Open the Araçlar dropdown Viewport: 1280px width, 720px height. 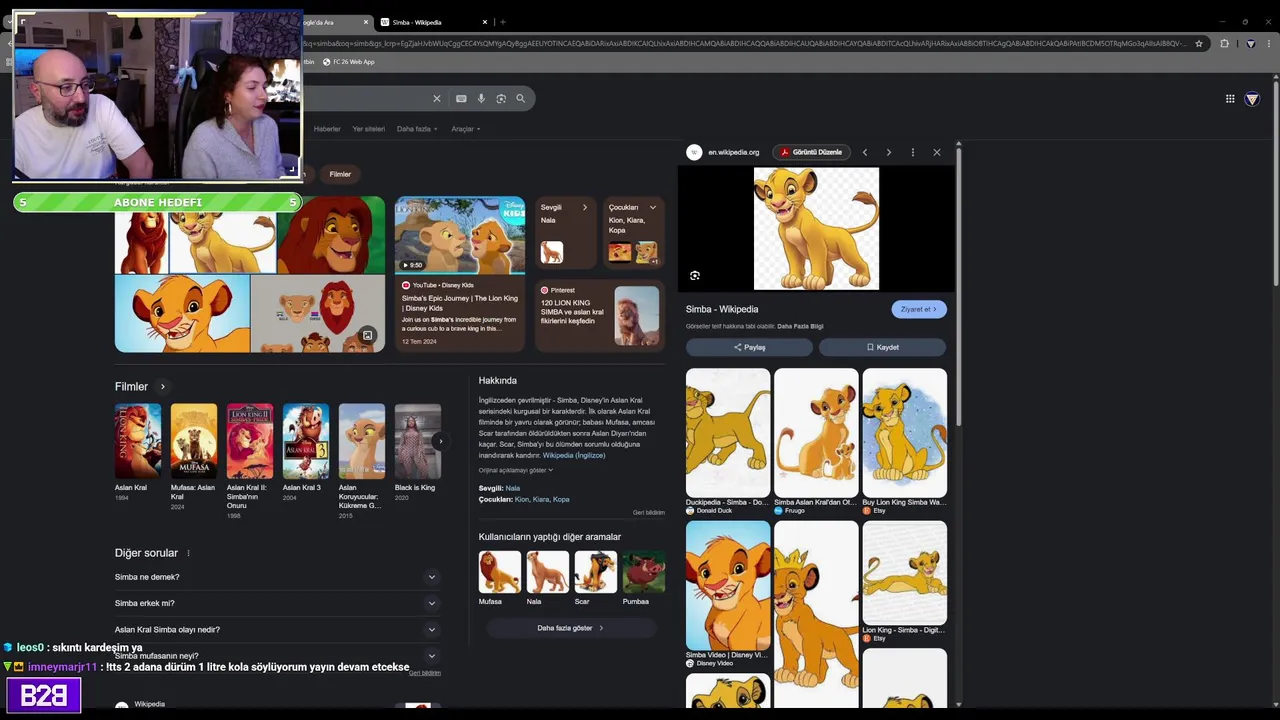[465, 129]
